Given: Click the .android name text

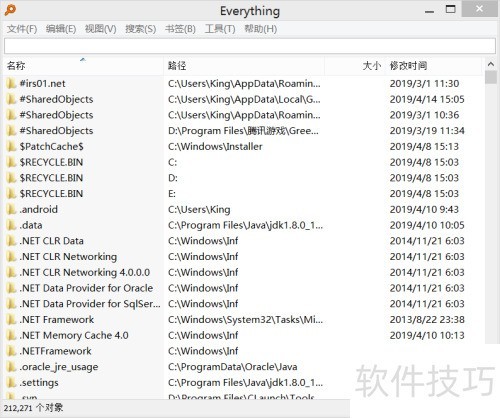Looking at the screenshot, I should 39,209.
